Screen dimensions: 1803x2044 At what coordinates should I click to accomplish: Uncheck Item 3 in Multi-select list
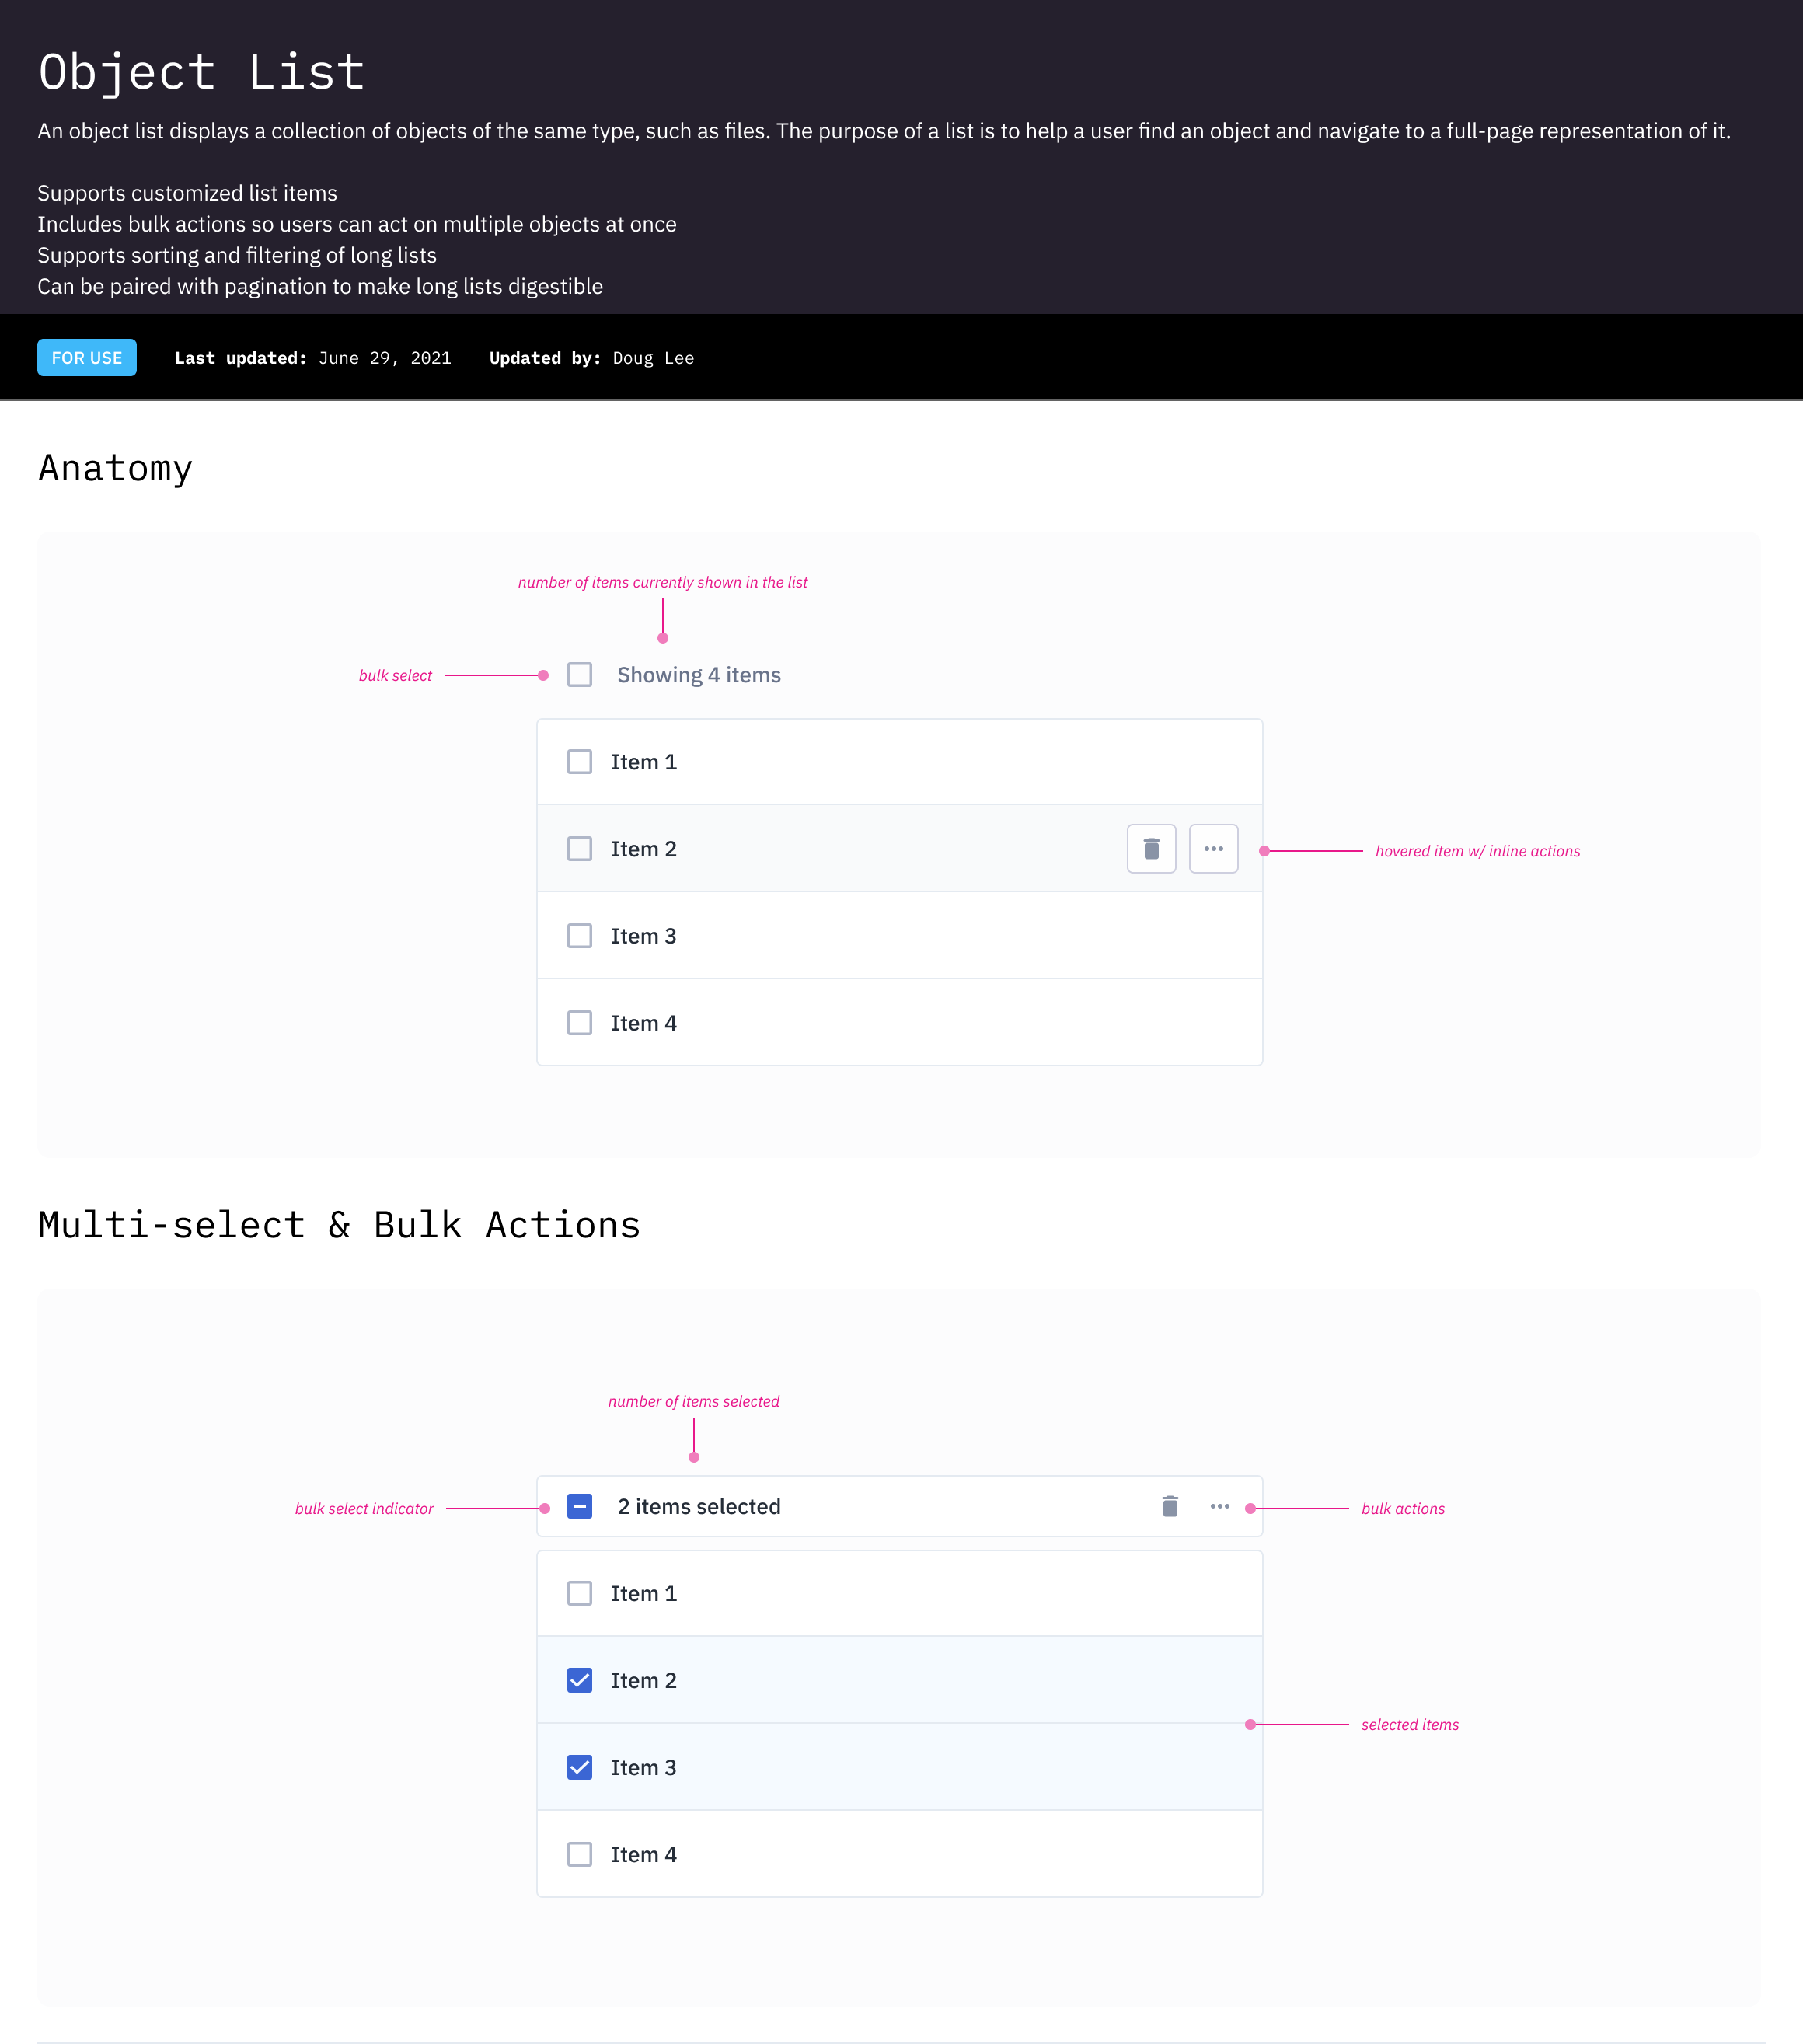point(579,1767)
